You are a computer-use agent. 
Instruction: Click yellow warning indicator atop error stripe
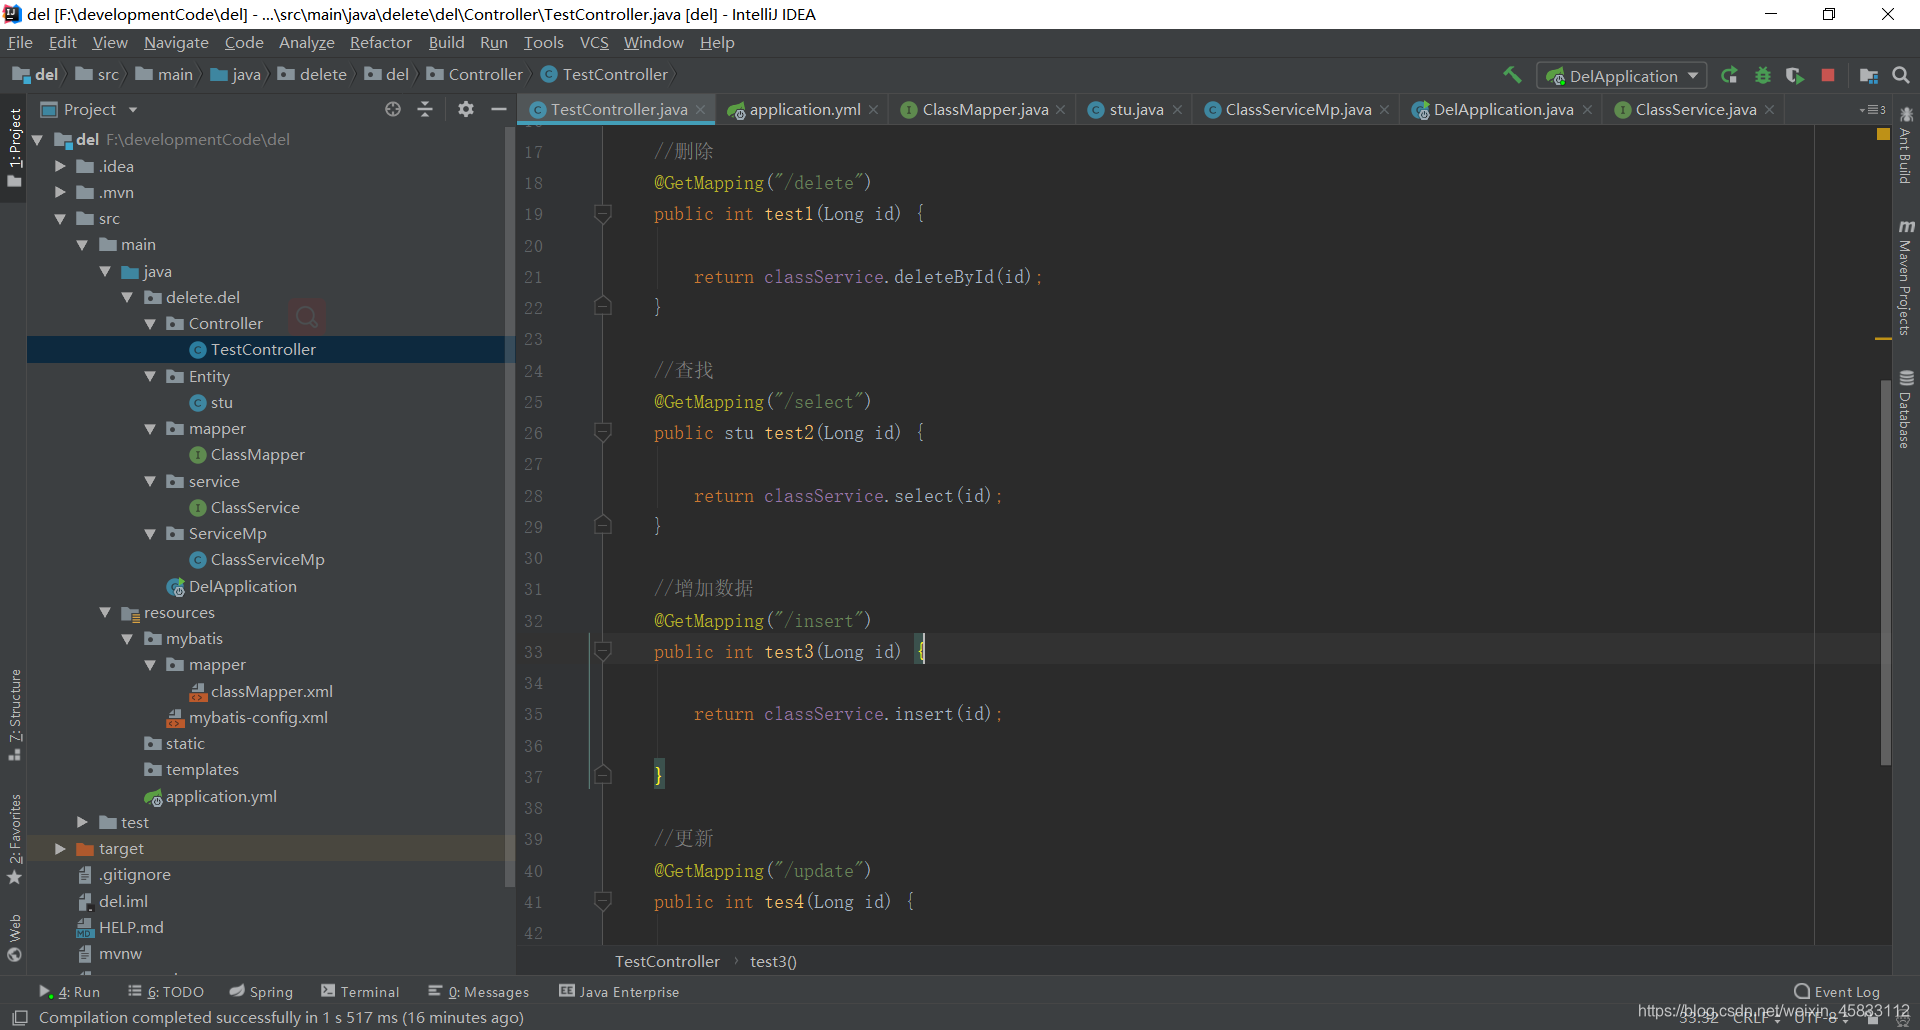click(1883, 134)
